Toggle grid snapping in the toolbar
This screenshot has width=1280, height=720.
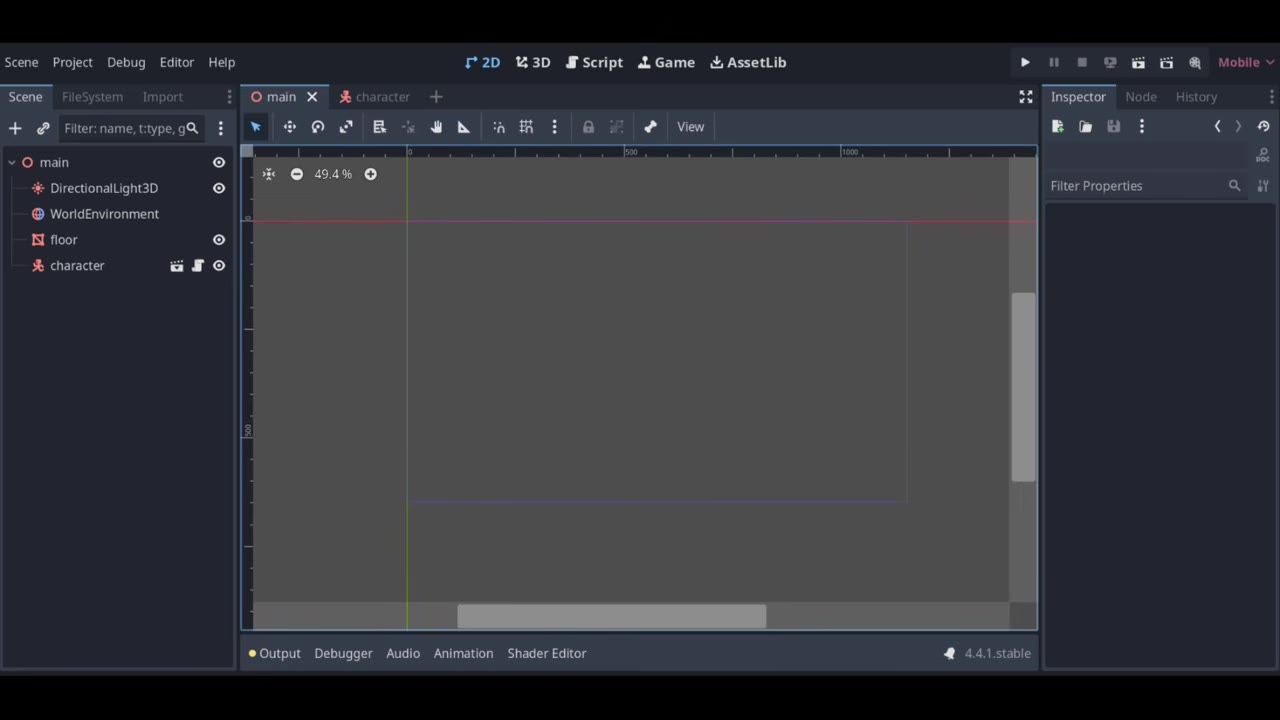[526, 127]
